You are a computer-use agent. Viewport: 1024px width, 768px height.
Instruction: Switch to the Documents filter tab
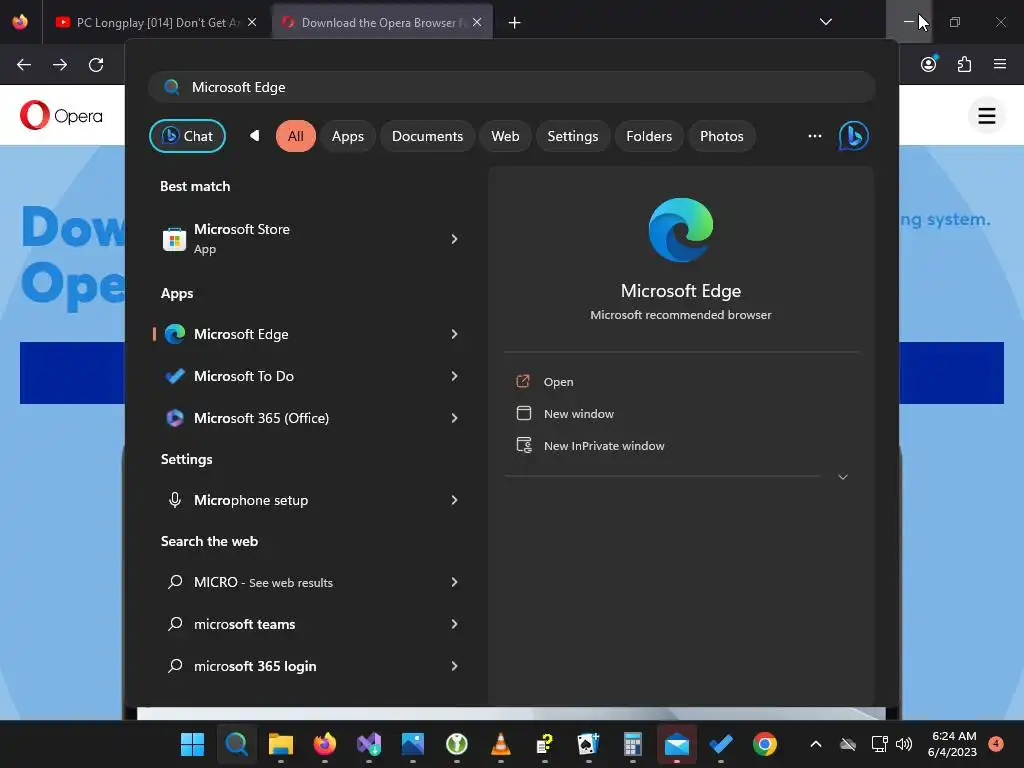pyautogui.click(x=427, y=136)
